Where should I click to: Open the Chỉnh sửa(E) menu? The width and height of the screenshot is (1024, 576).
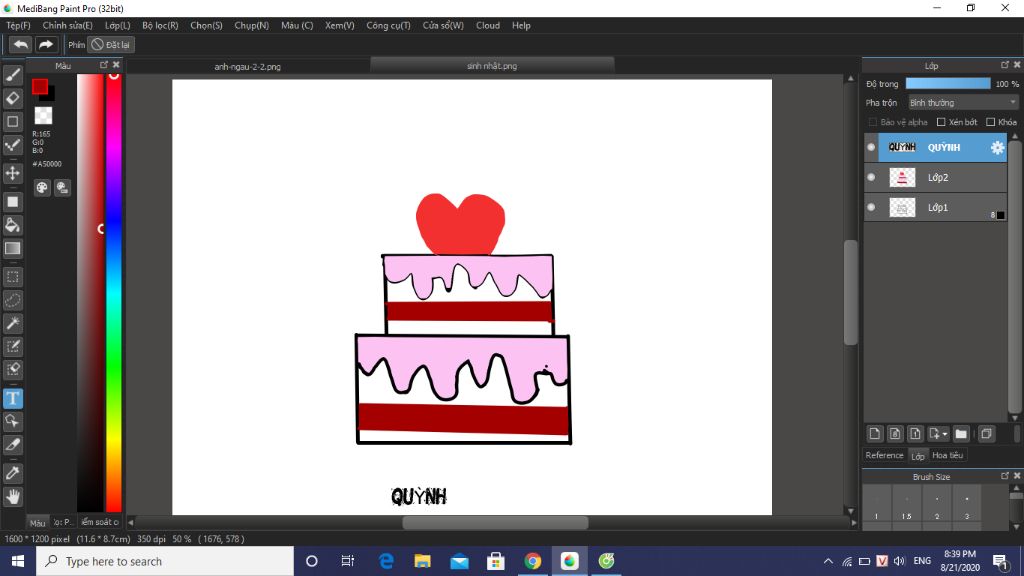pos(67,25)
